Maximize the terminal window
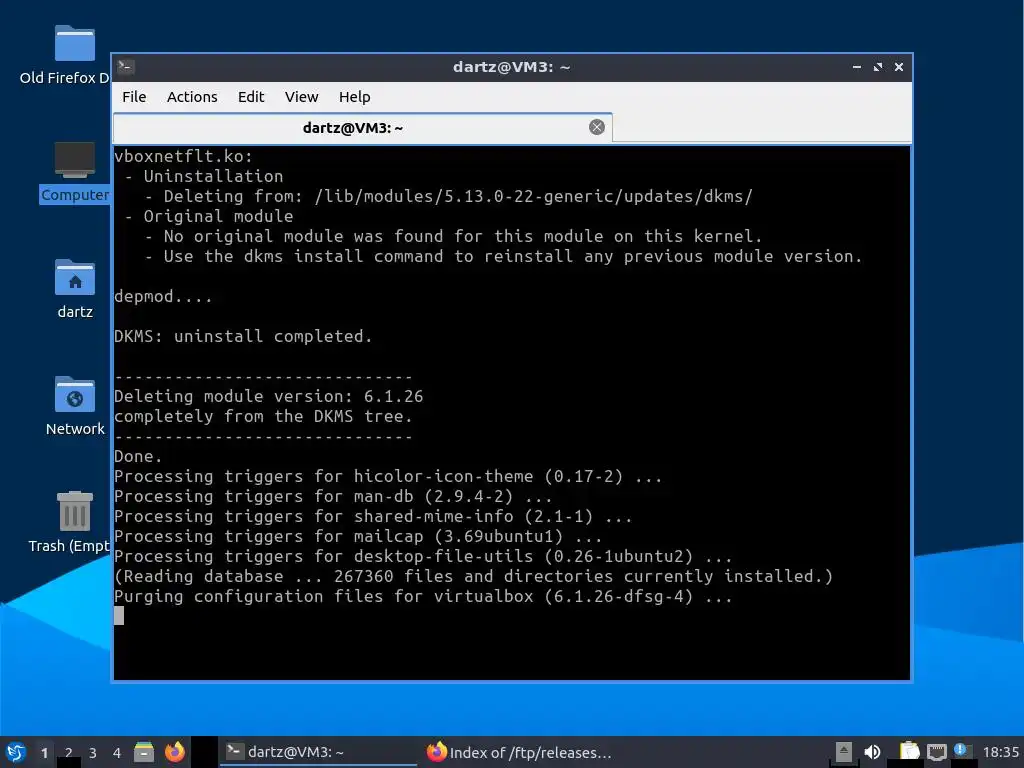 tap(878, 67)
